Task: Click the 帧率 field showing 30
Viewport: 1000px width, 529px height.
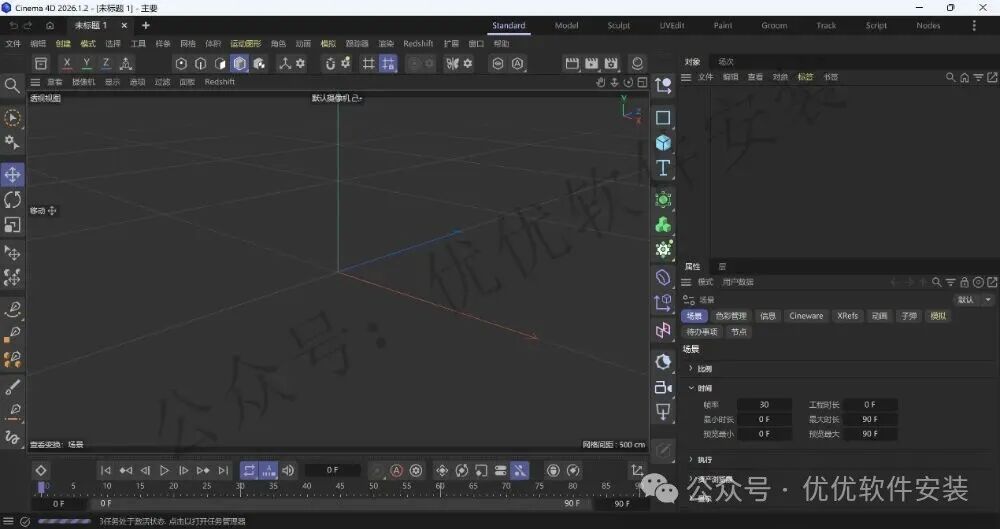Action: point(764,405)
